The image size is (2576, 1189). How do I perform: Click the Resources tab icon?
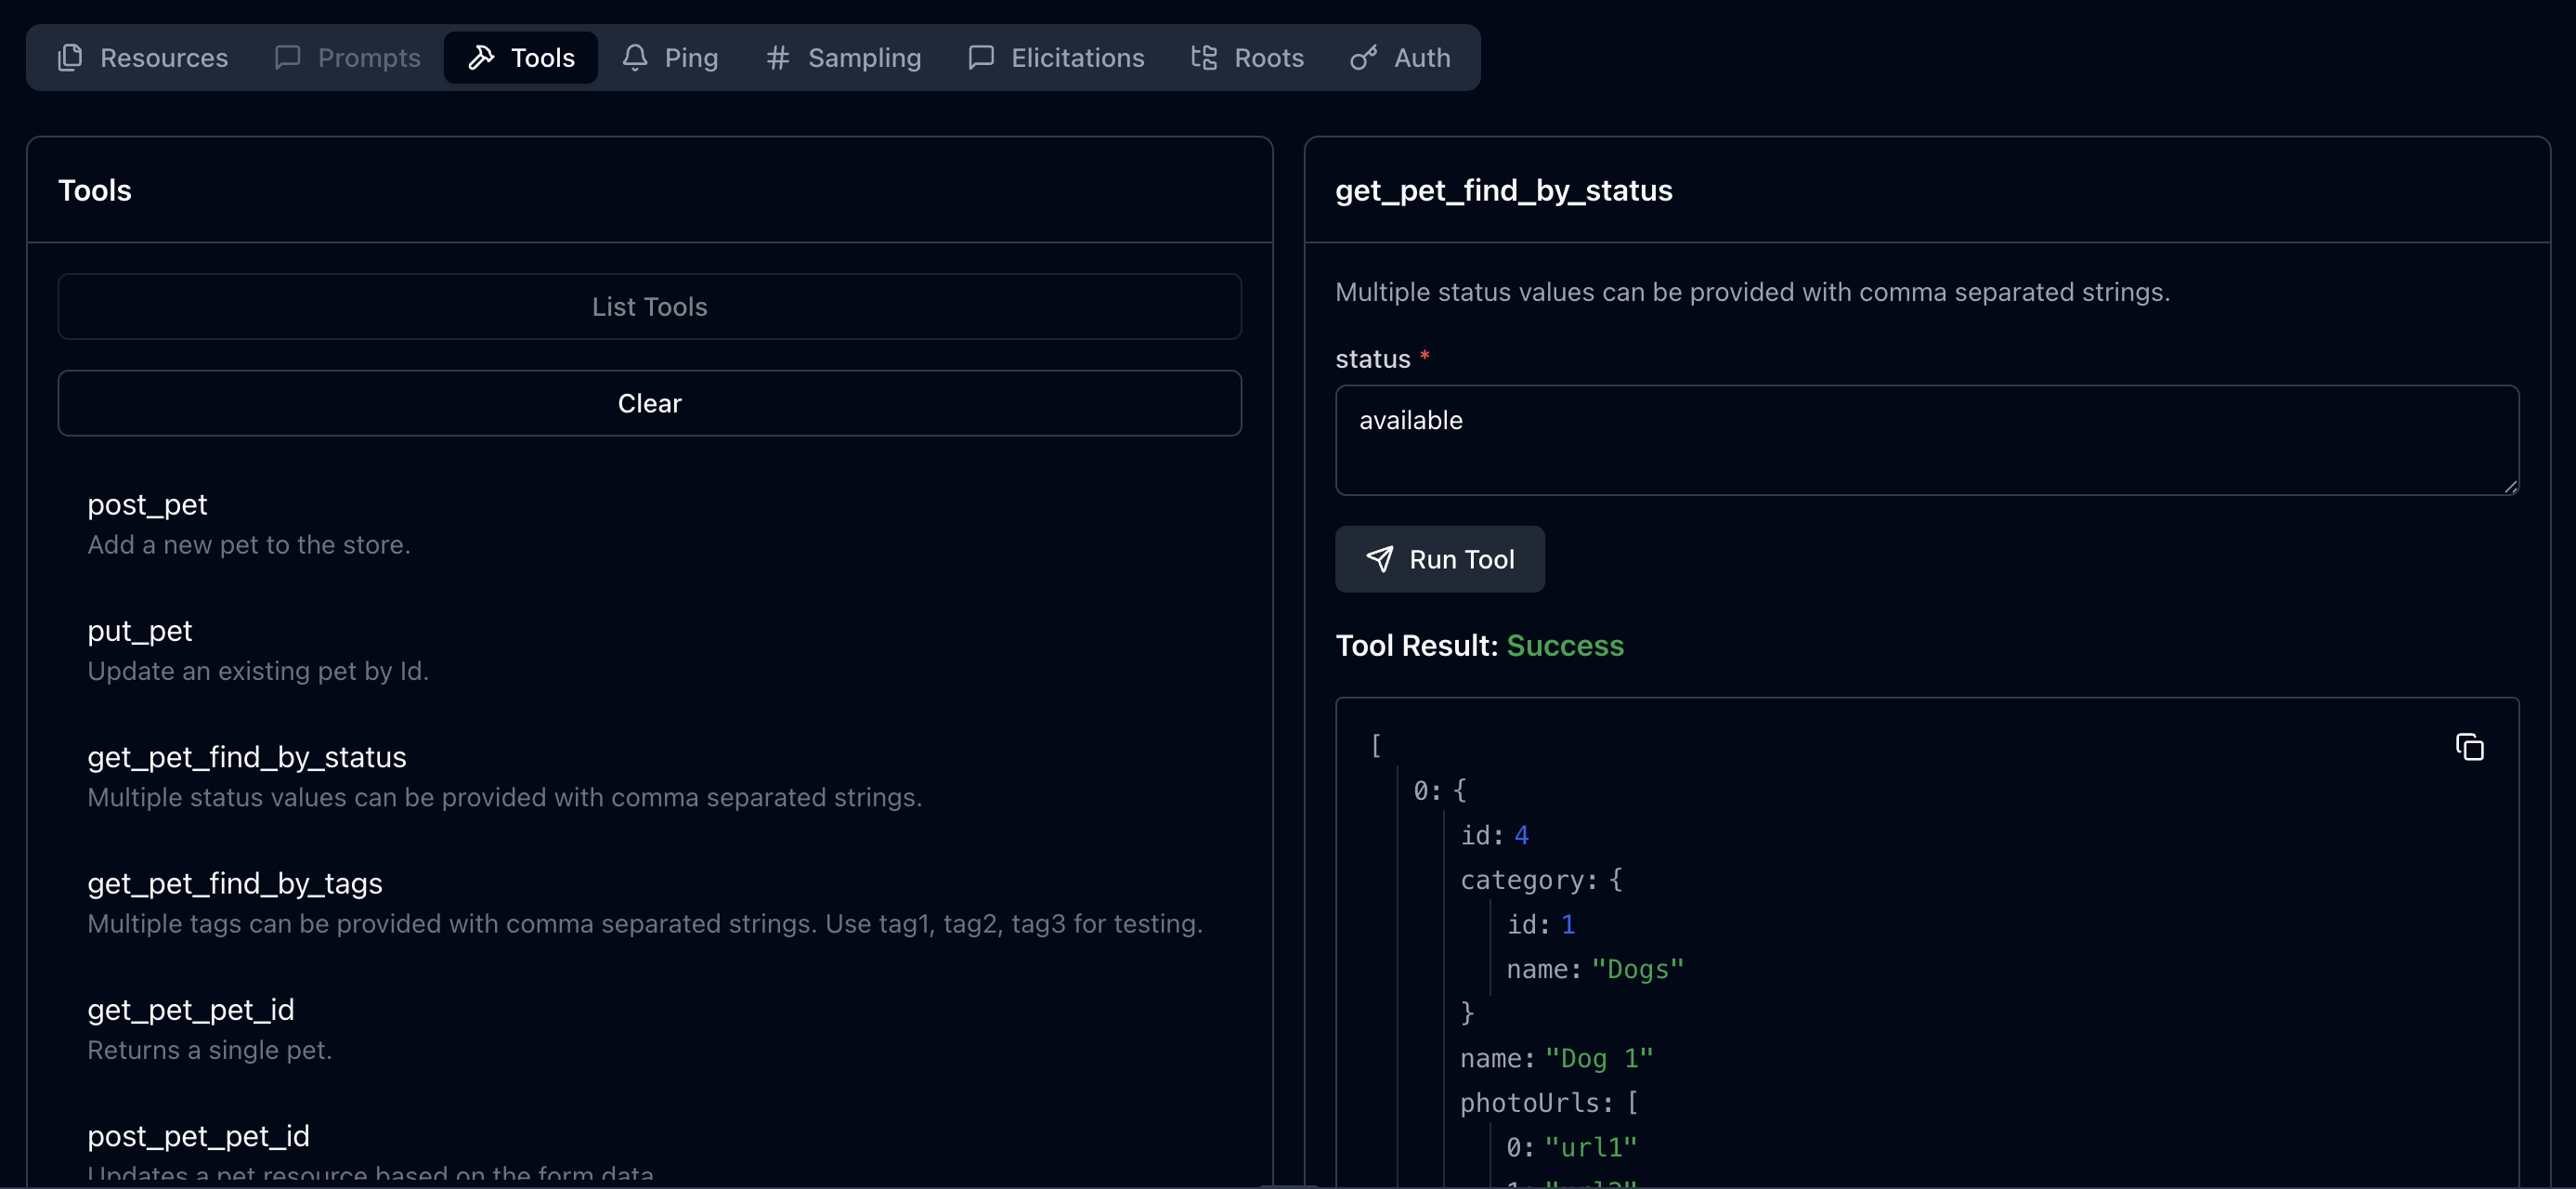70,58
